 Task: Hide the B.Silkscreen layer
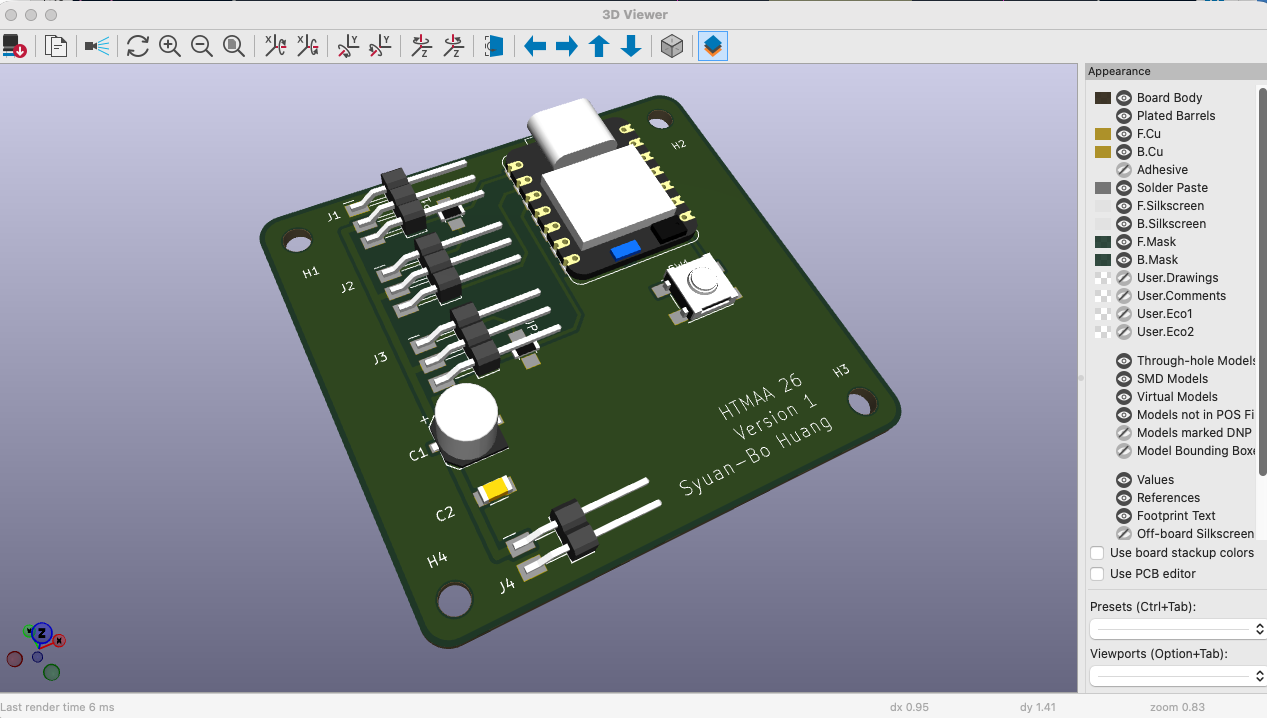click(x=1124, y=224)
